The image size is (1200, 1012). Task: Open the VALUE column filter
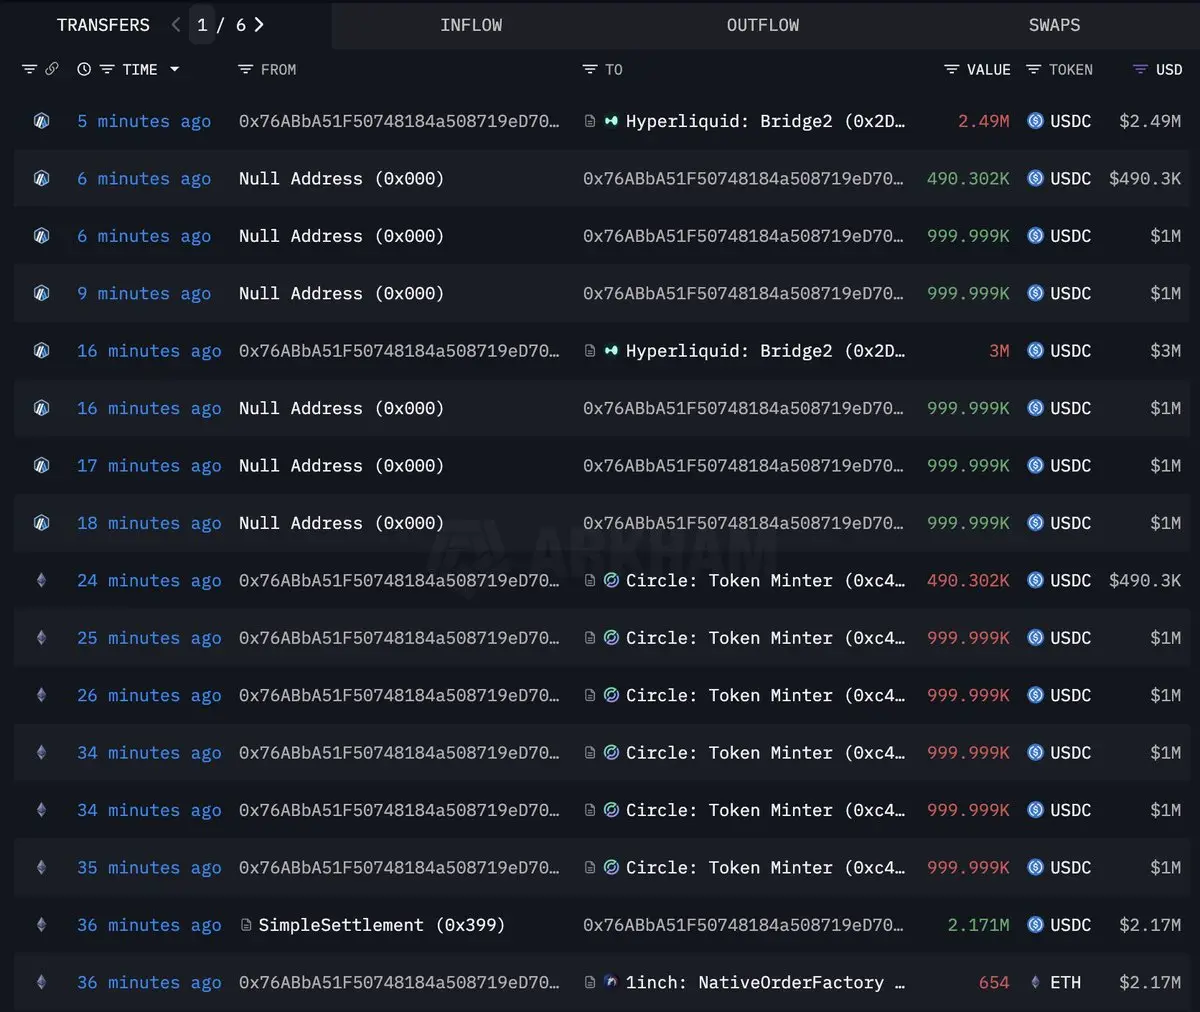(952, 70)
